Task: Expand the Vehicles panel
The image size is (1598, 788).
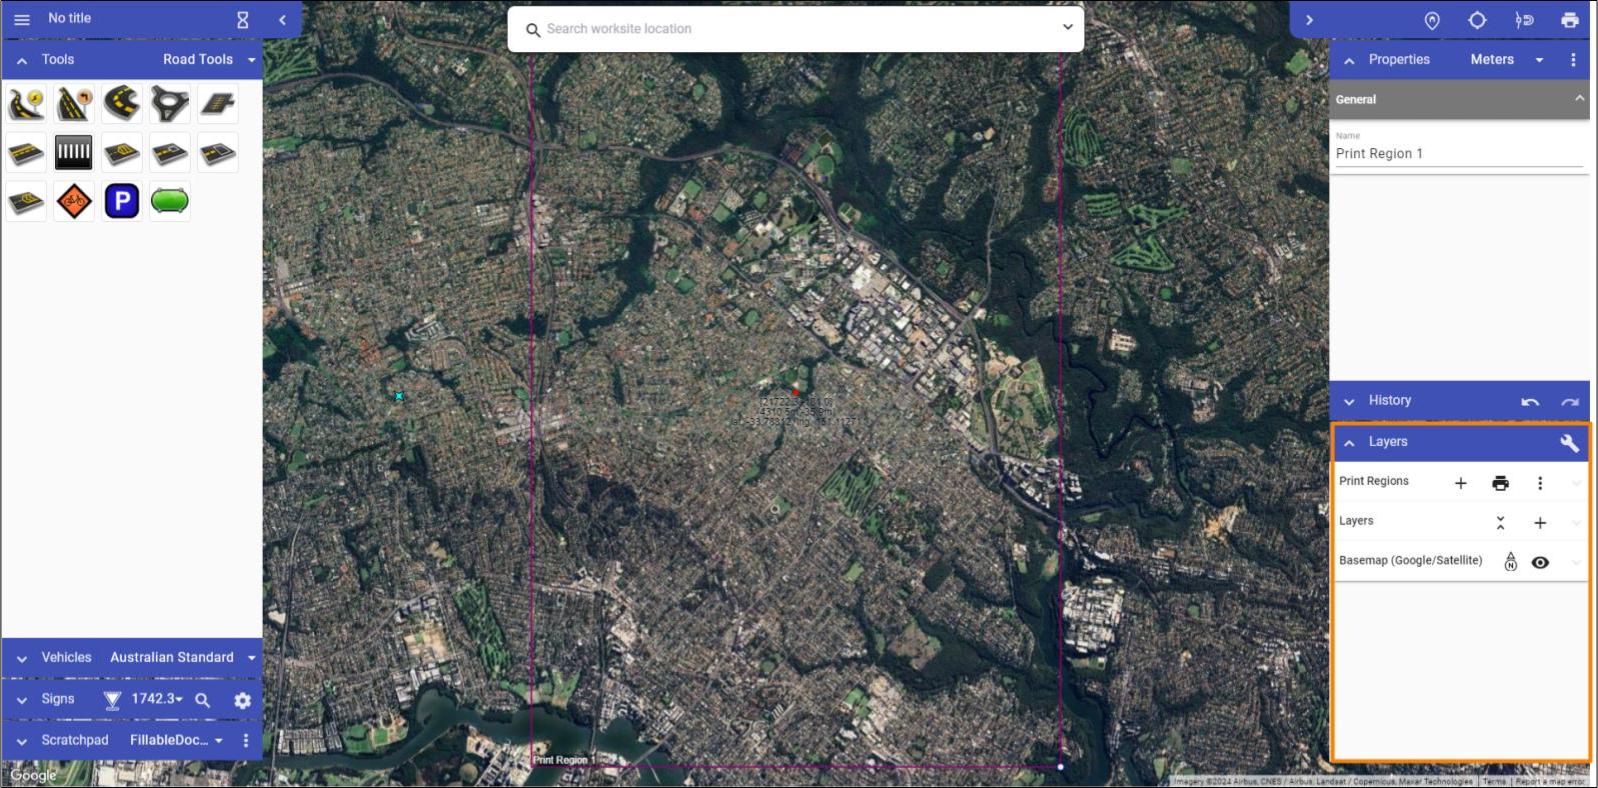Action: point(22,659)
